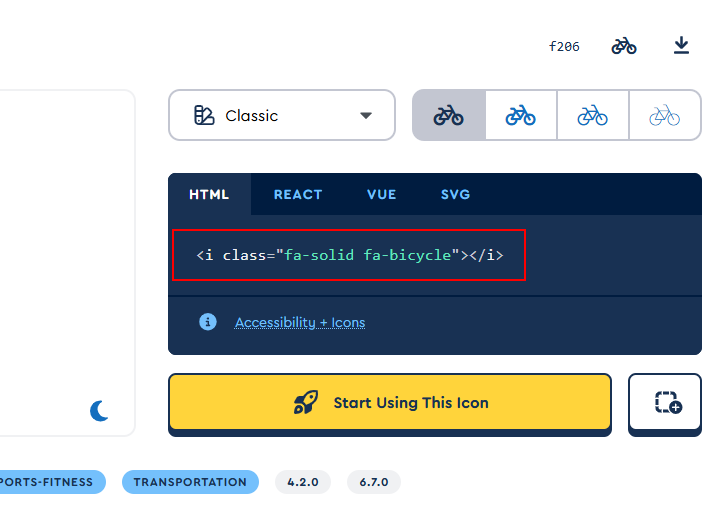Copy the f206 unicode value
The width and height of the screenshot is (728, 515).
tap(564, 46)
